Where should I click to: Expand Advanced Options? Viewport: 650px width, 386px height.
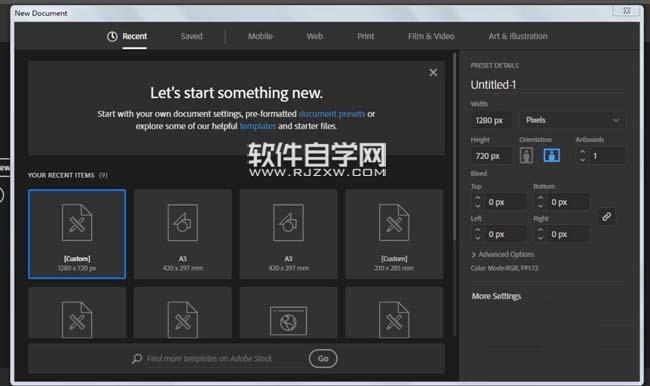[503, 255]
